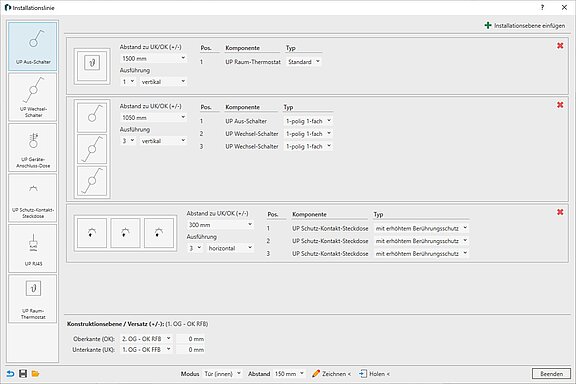
Task: Select UP RJ45 component in sidebar
Action: click(x=33, y=248)
